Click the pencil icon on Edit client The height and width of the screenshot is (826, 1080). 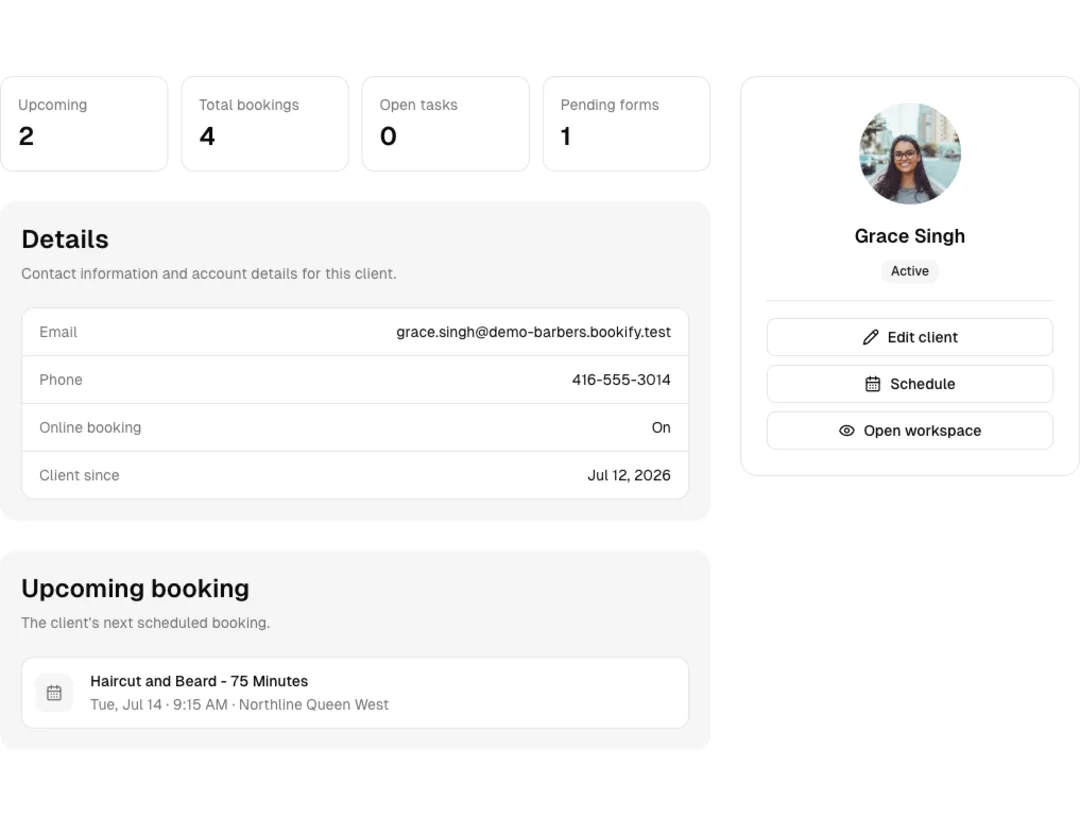pyautogui.click(x=871, y=337)
